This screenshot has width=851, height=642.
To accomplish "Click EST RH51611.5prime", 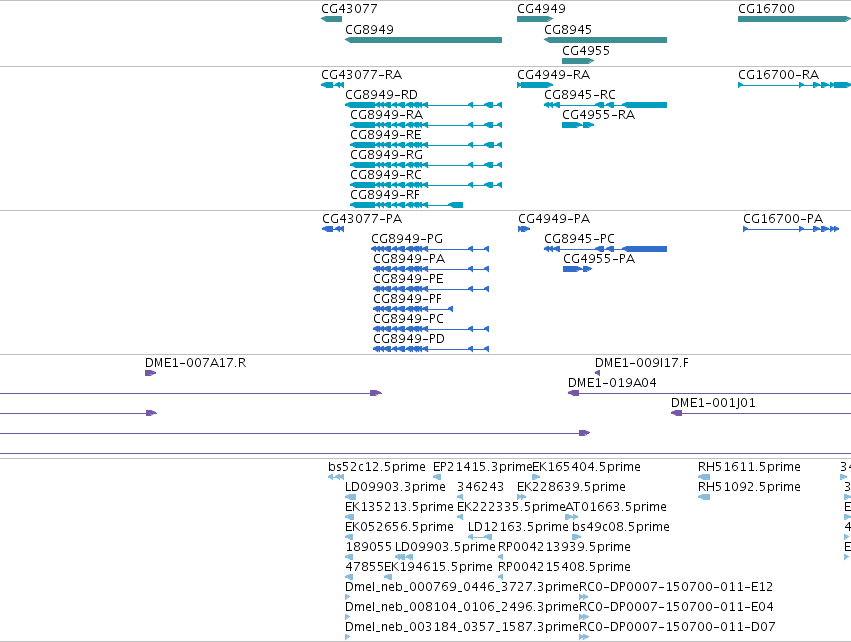I will pos(704,477).
